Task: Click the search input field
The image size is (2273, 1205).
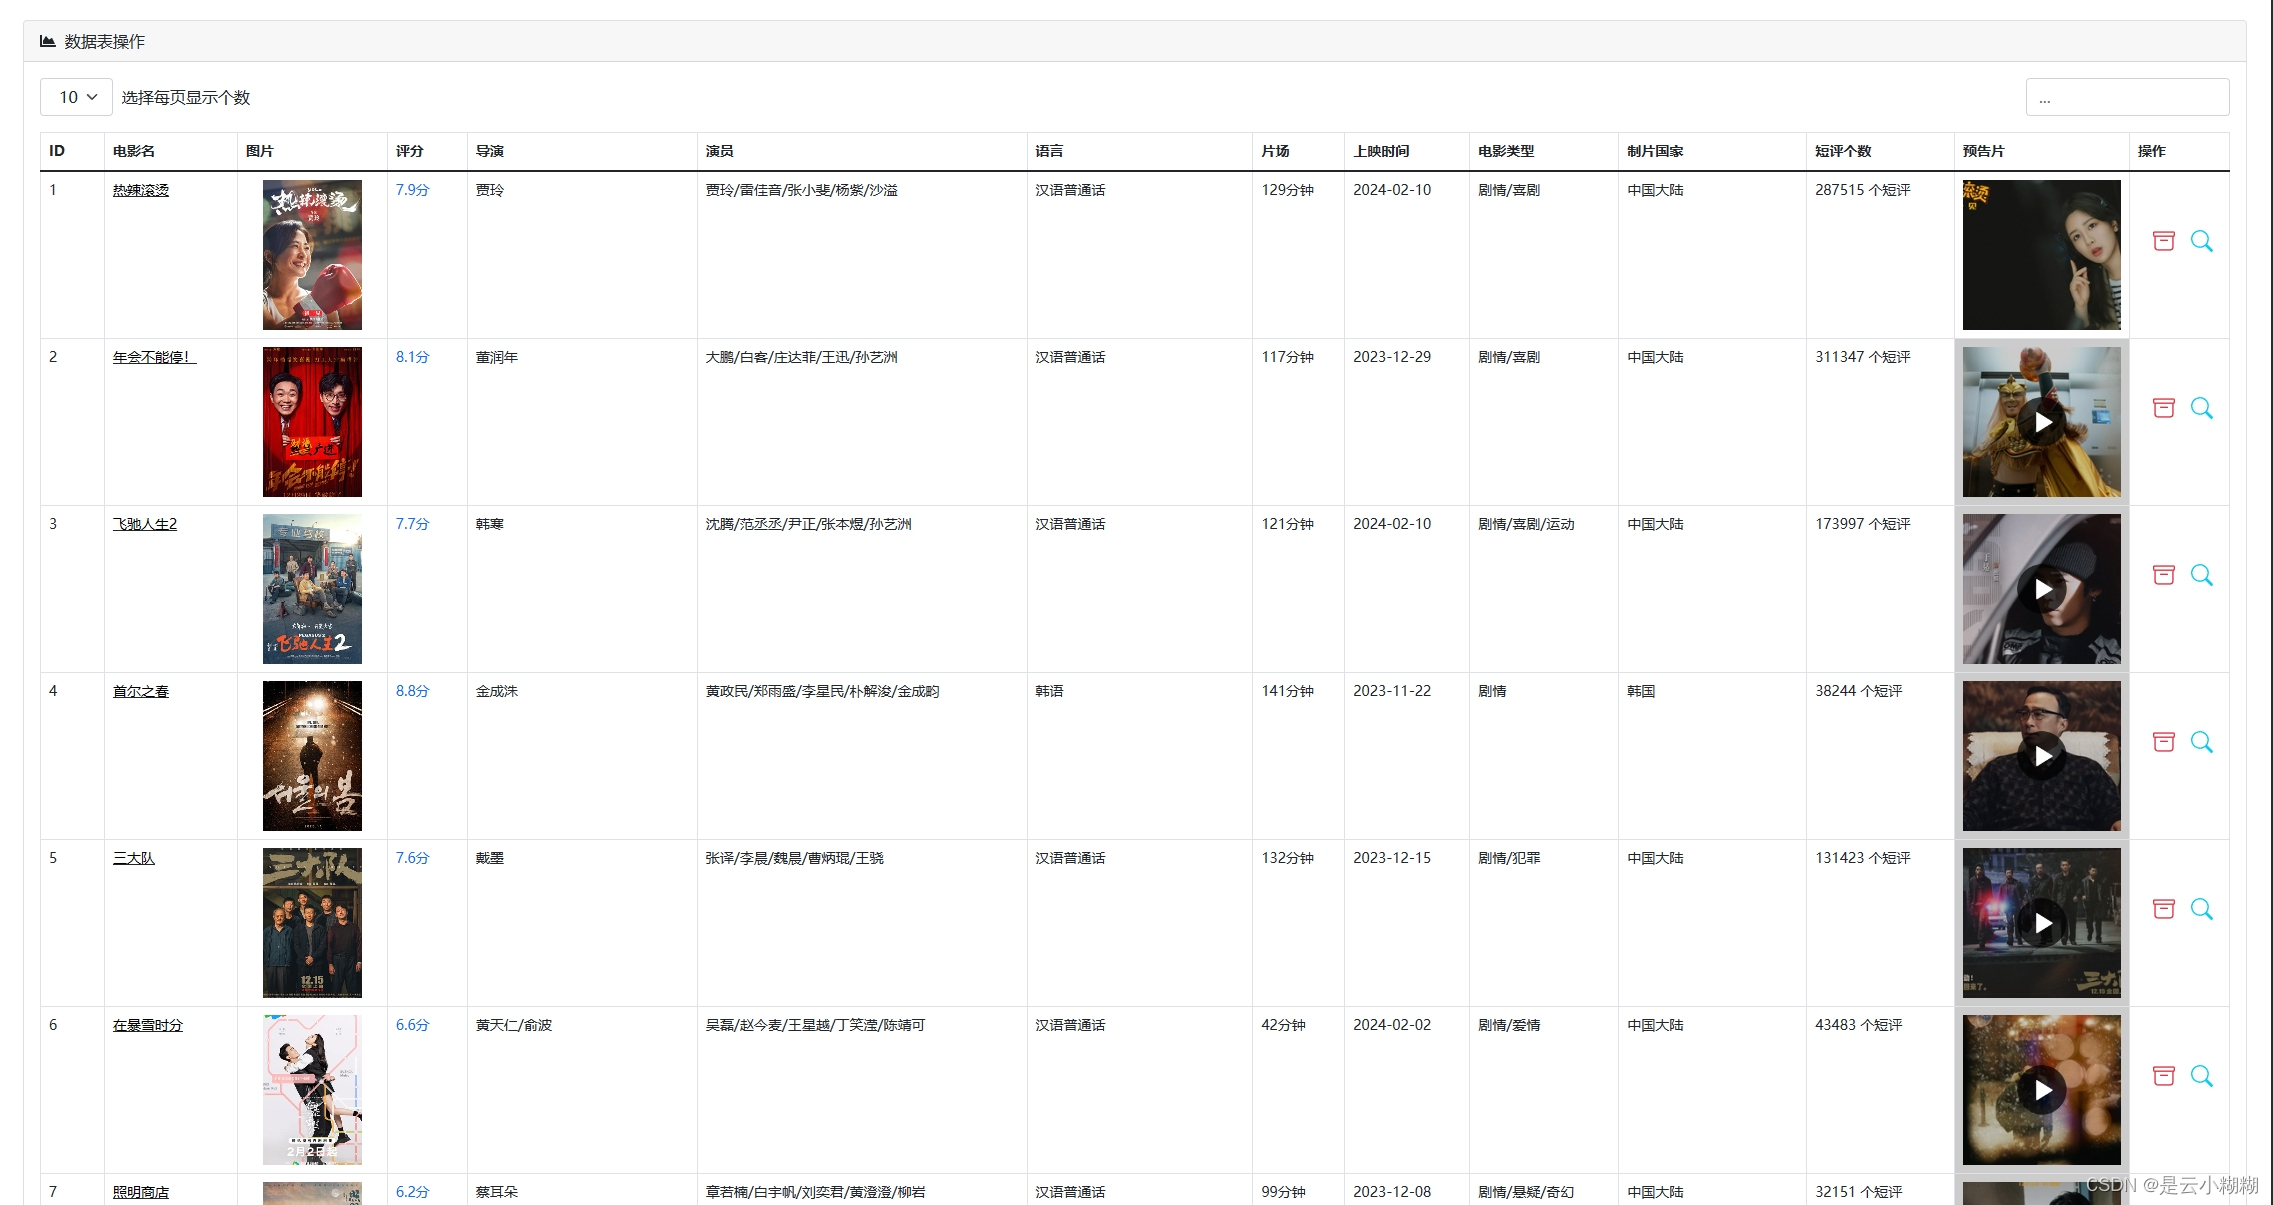Action: pos(2126,98)
